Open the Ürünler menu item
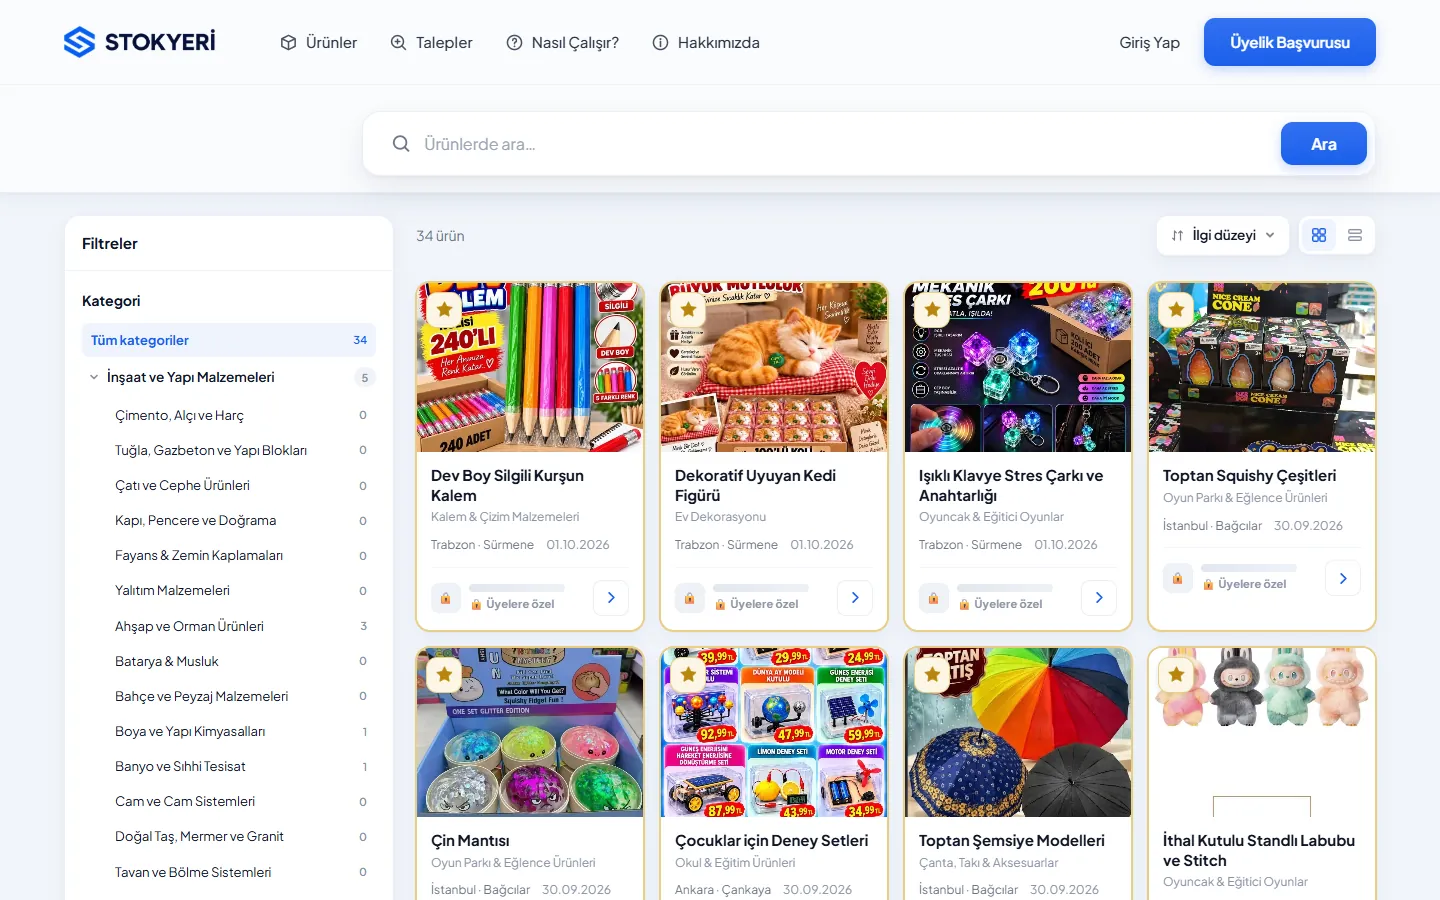Image resolution: width=1440 pixels, height=900 pixels. coord(318,43)
